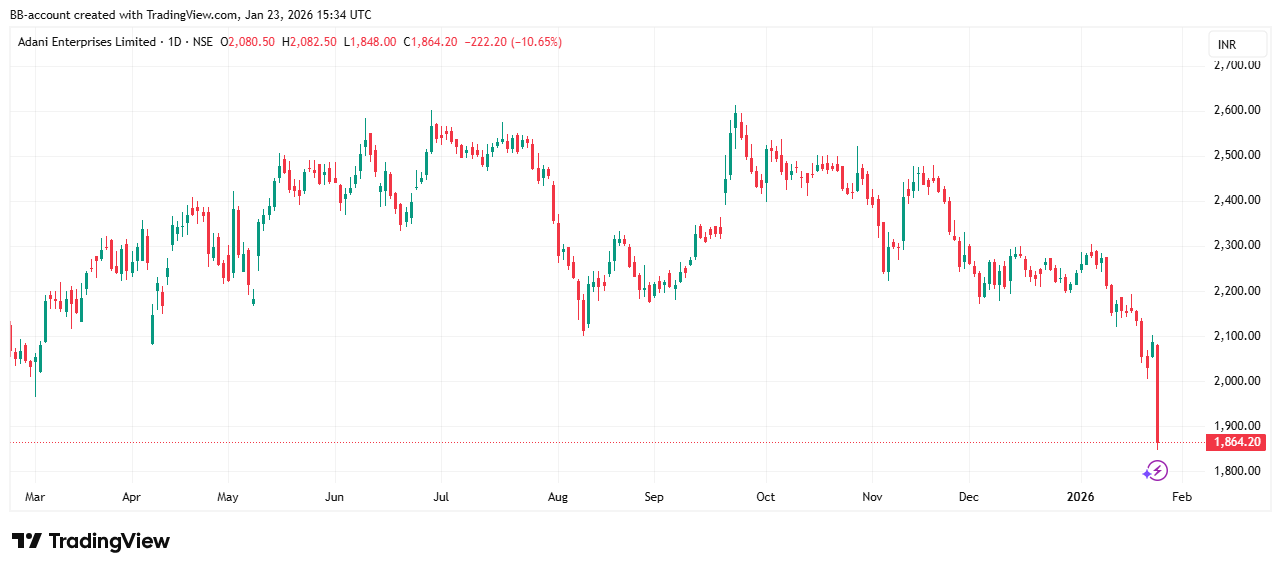
Task: Select the Jul marker on time axis
Action: tap(442, 496)
